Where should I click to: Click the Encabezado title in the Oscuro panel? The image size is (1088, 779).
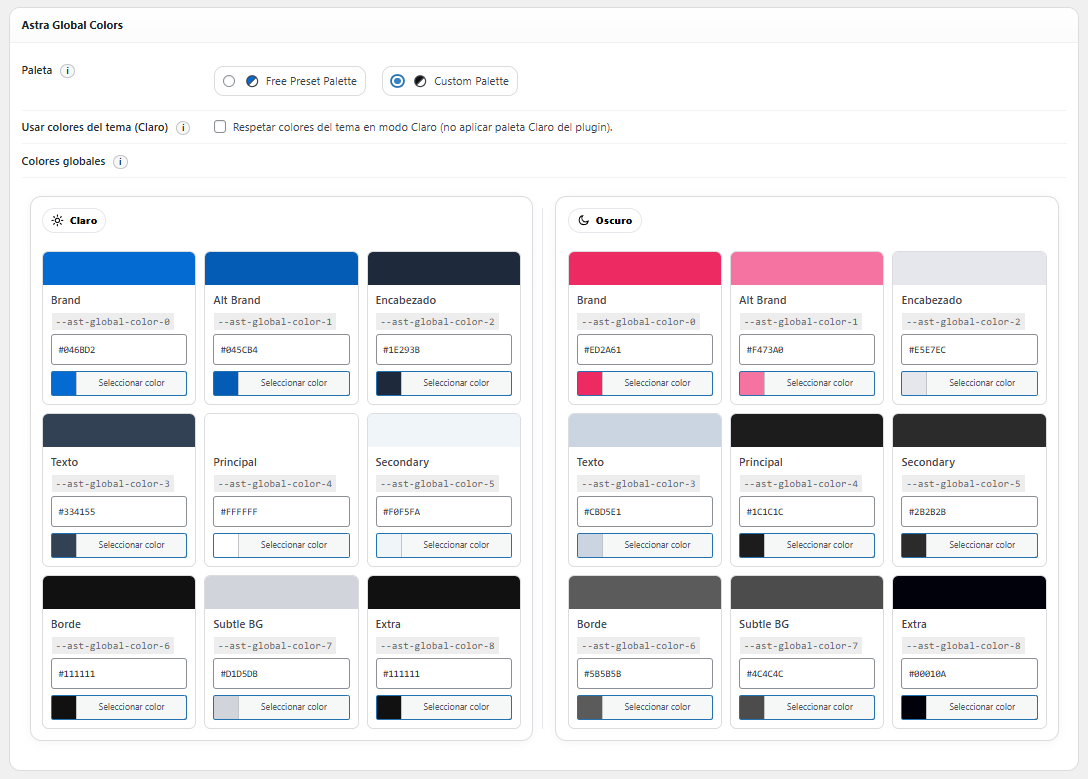(x=932, y=300)
